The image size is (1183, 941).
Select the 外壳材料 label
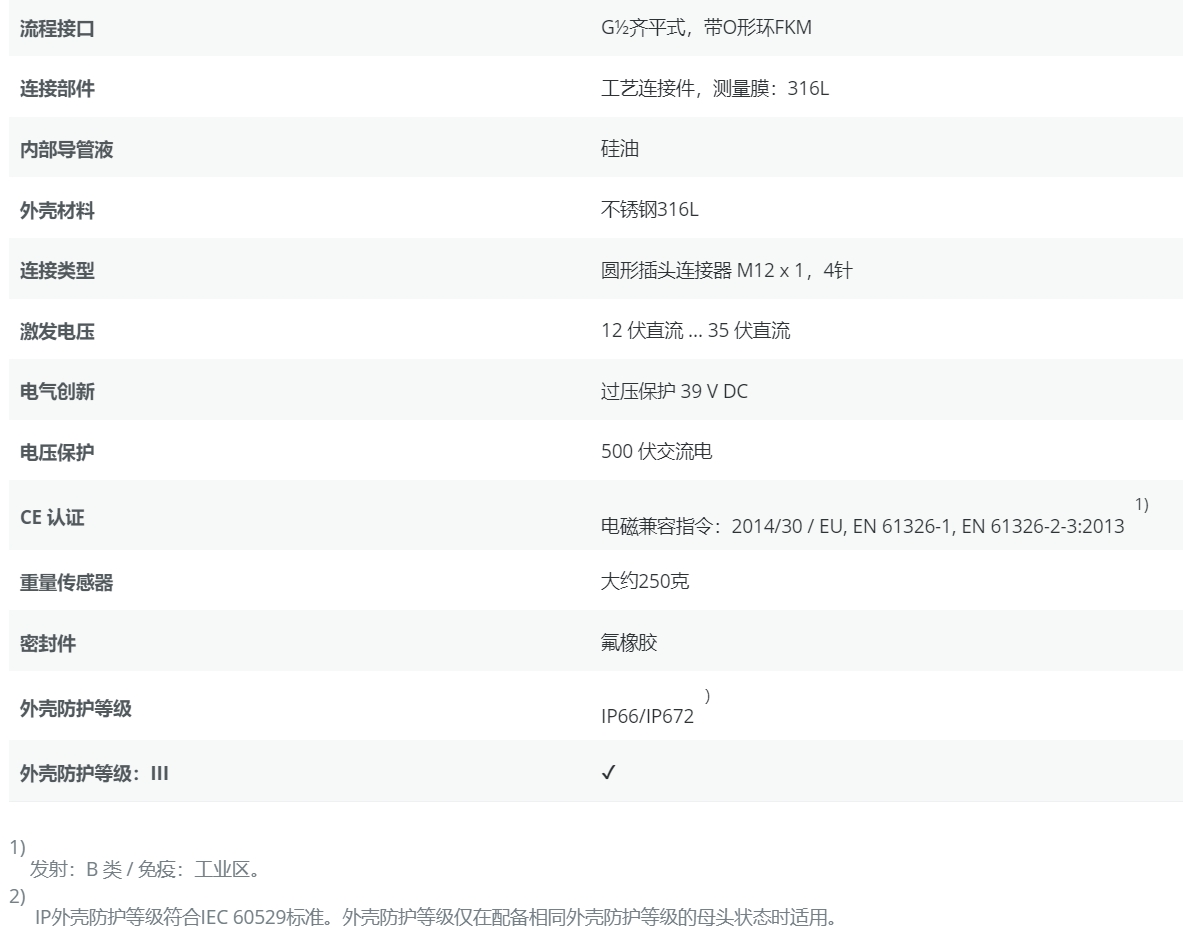click(x=57, y=211)
